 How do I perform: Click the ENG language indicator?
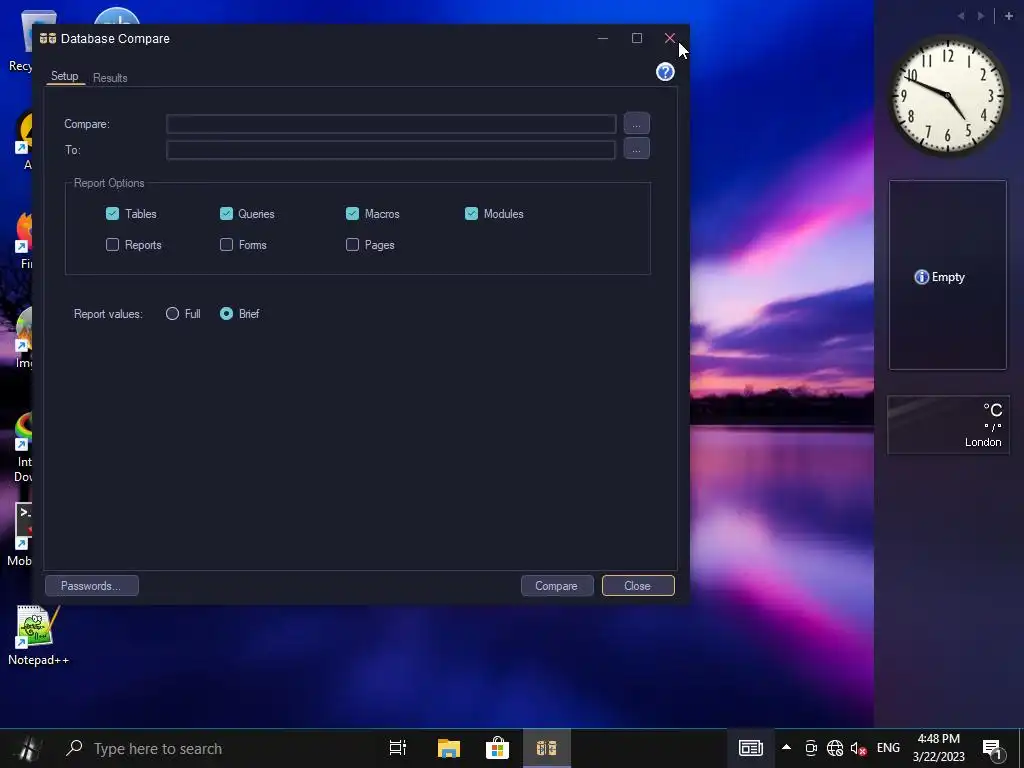click(888, 748)
